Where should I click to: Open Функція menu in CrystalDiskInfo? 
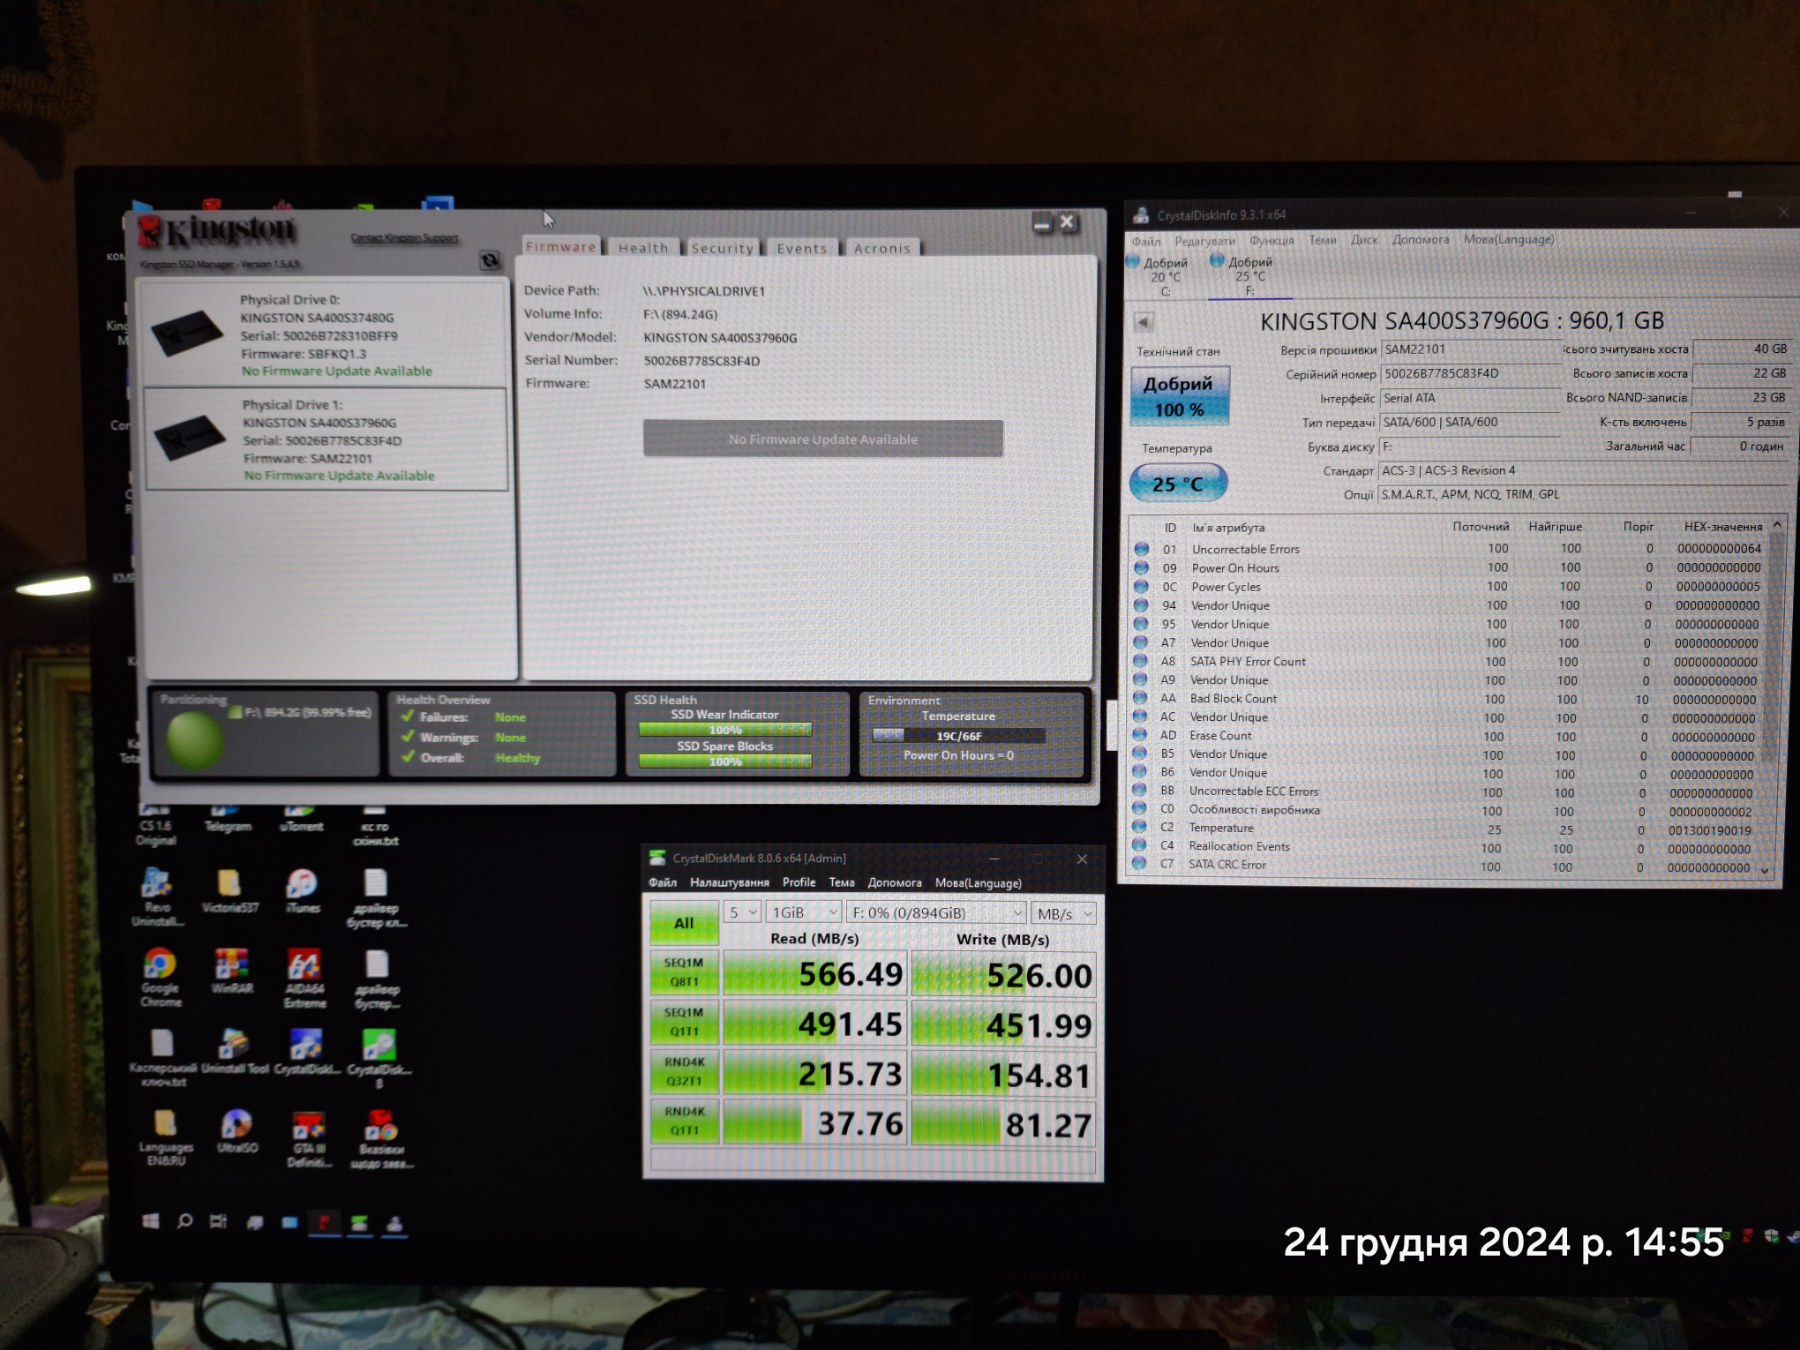[1271, 240]
